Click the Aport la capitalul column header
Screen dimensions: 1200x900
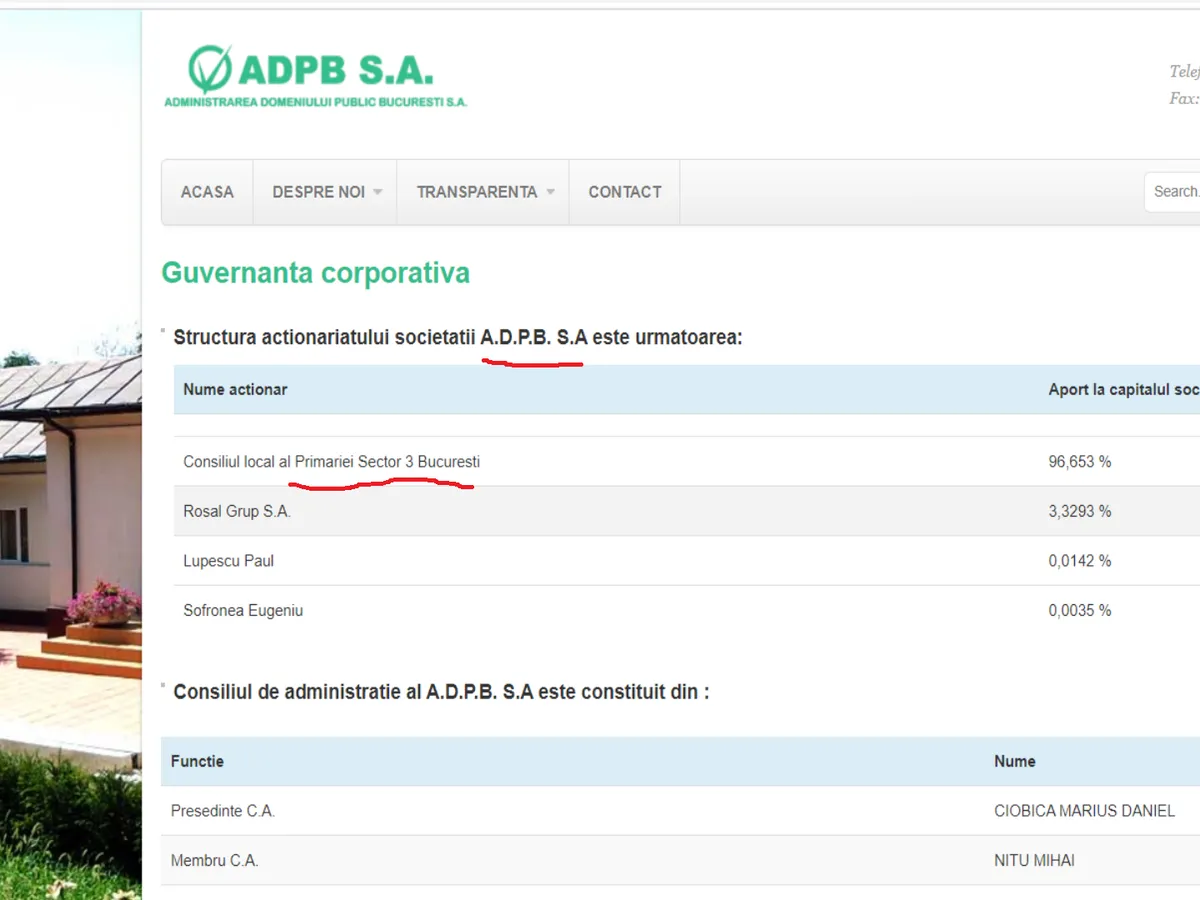point(1122,390)
